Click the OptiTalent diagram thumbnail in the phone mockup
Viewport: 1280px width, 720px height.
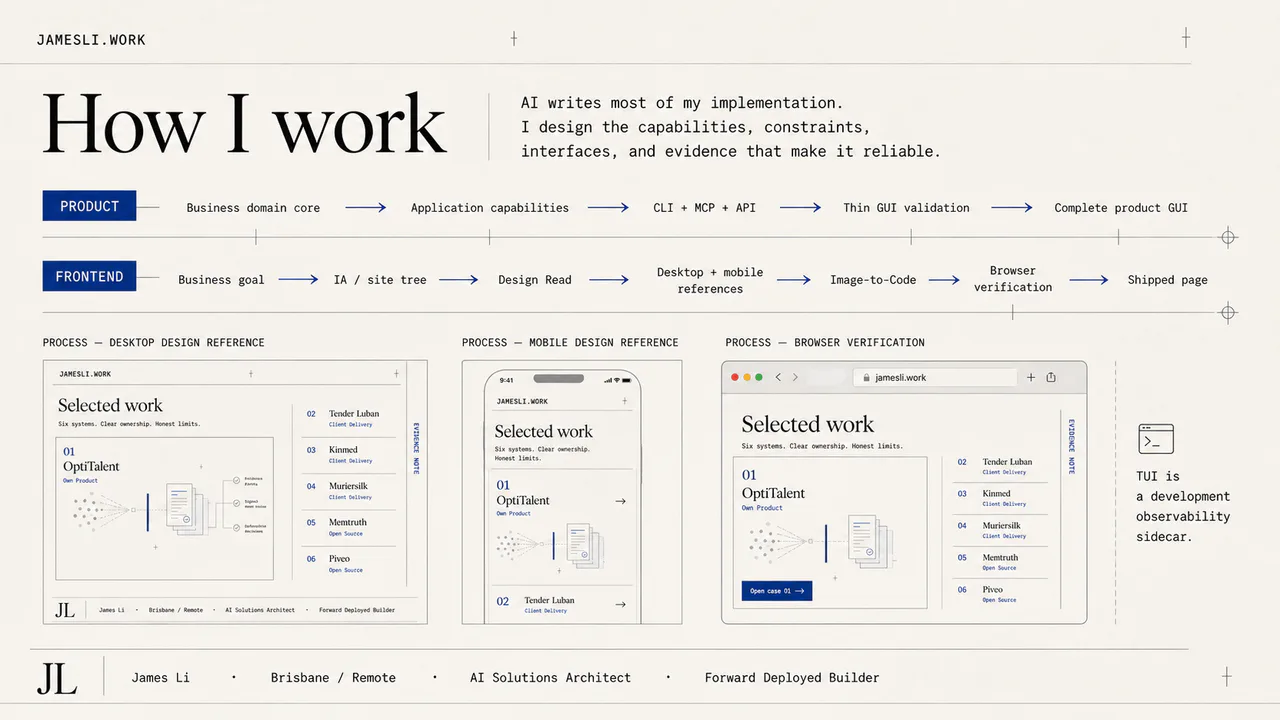552,546
